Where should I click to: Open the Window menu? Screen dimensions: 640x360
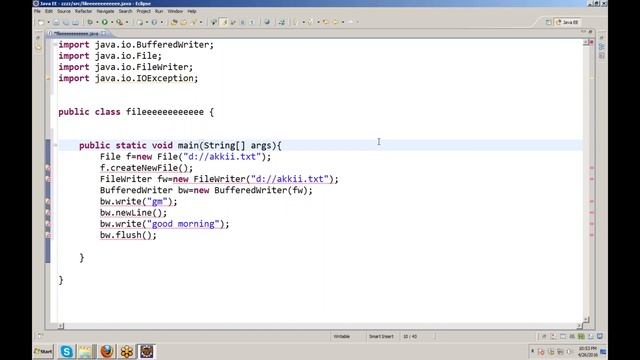[x=175, y=11]
